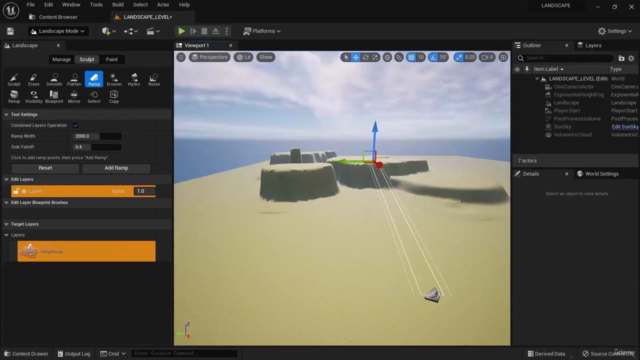This screenshot has width=640, height=360.
Task: Select the Visibility landscape tool
Action: (x=33, y=97)
